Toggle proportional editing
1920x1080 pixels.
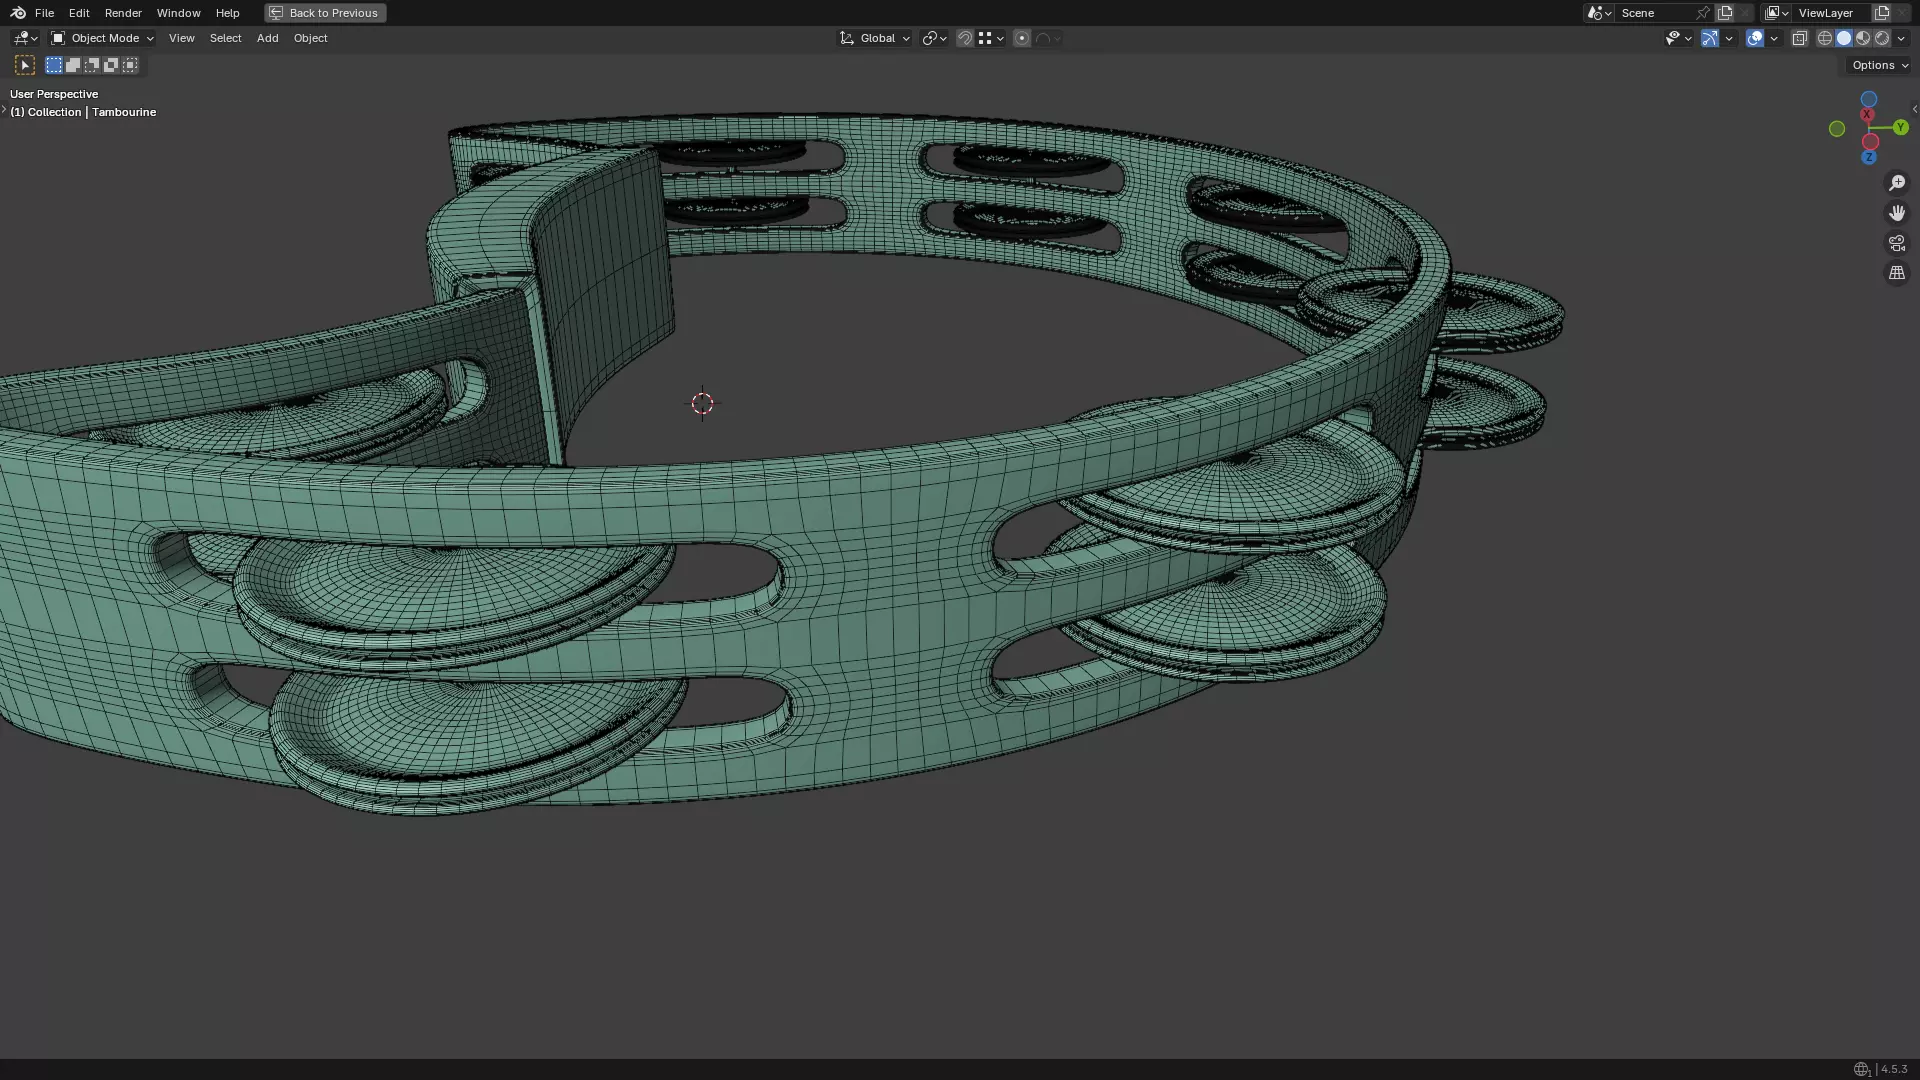coord(1021,38)
